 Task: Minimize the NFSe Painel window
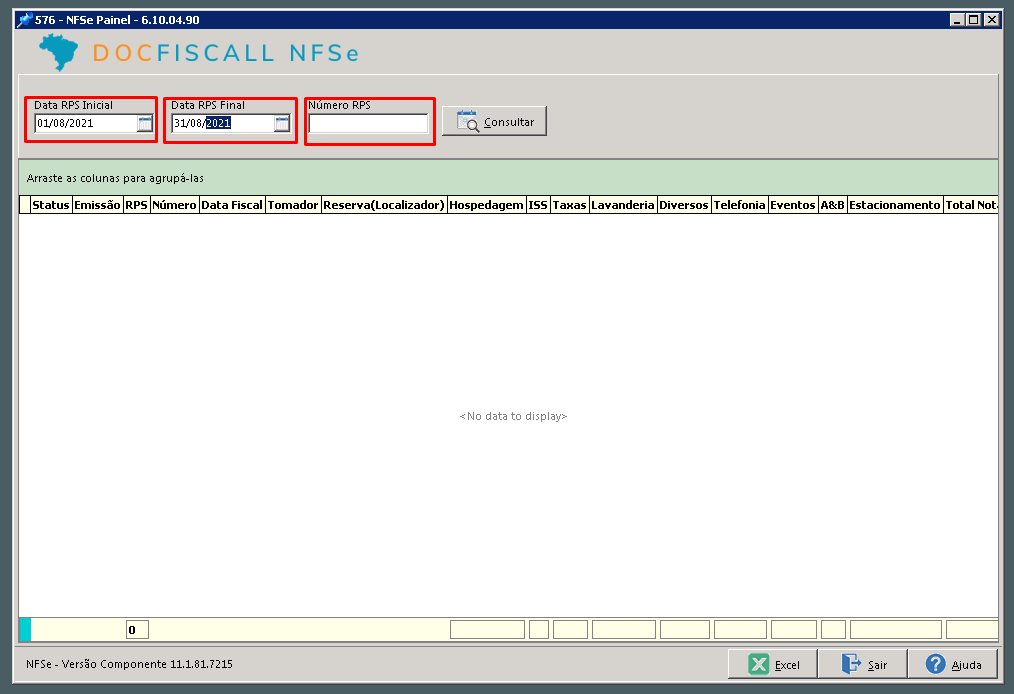(957, 20)
